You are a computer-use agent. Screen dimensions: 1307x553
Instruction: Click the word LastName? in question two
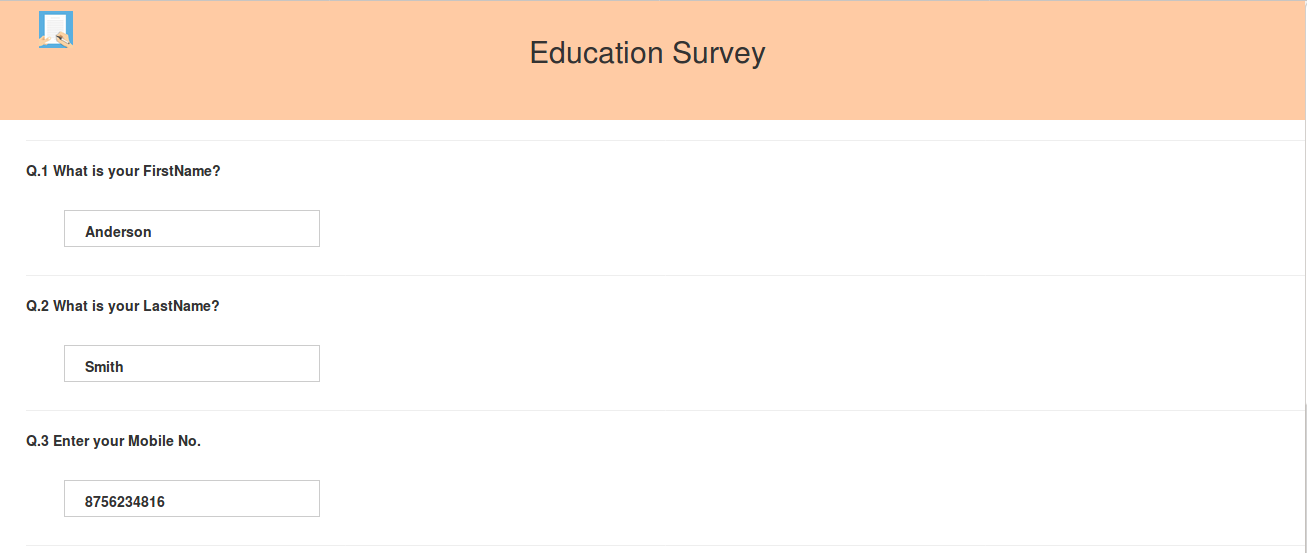[x=181, y=306]
